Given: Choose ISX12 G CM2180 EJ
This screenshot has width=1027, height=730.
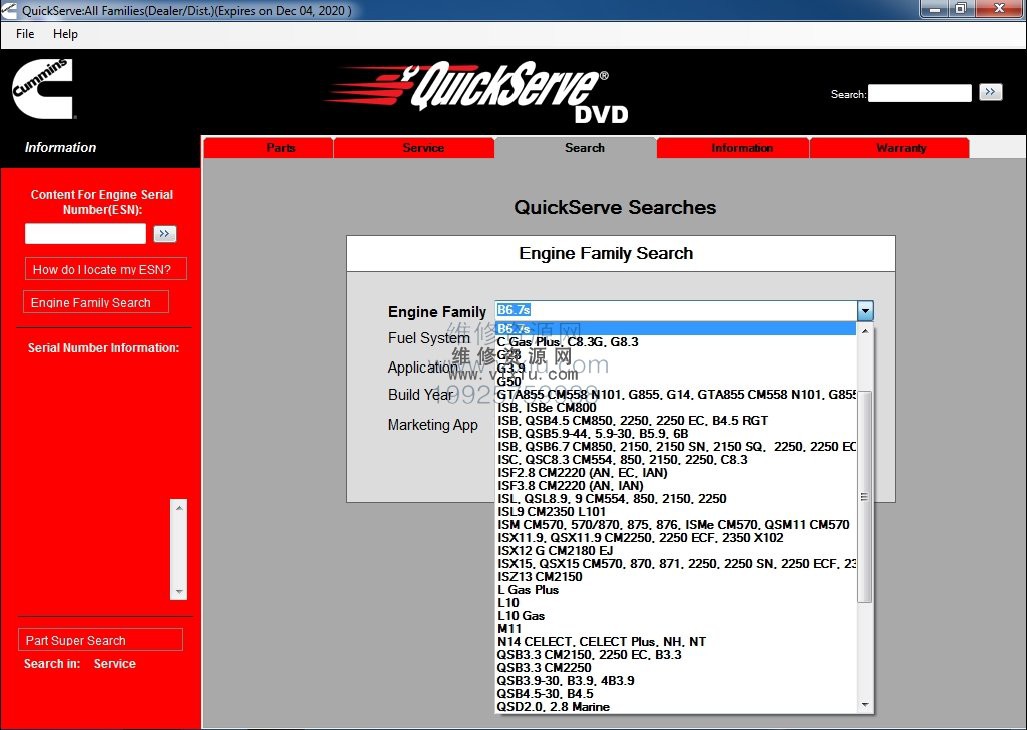Looking at the screenshot, I should pyautogui.click(x=675, y=551).
